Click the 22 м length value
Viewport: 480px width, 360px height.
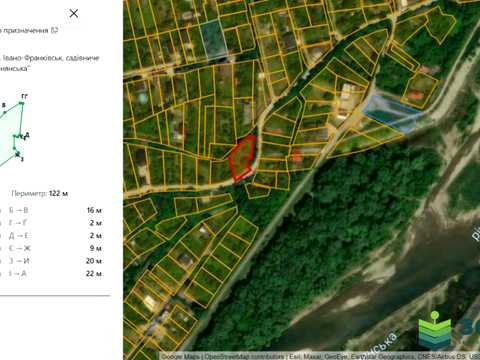click(94, 274)
